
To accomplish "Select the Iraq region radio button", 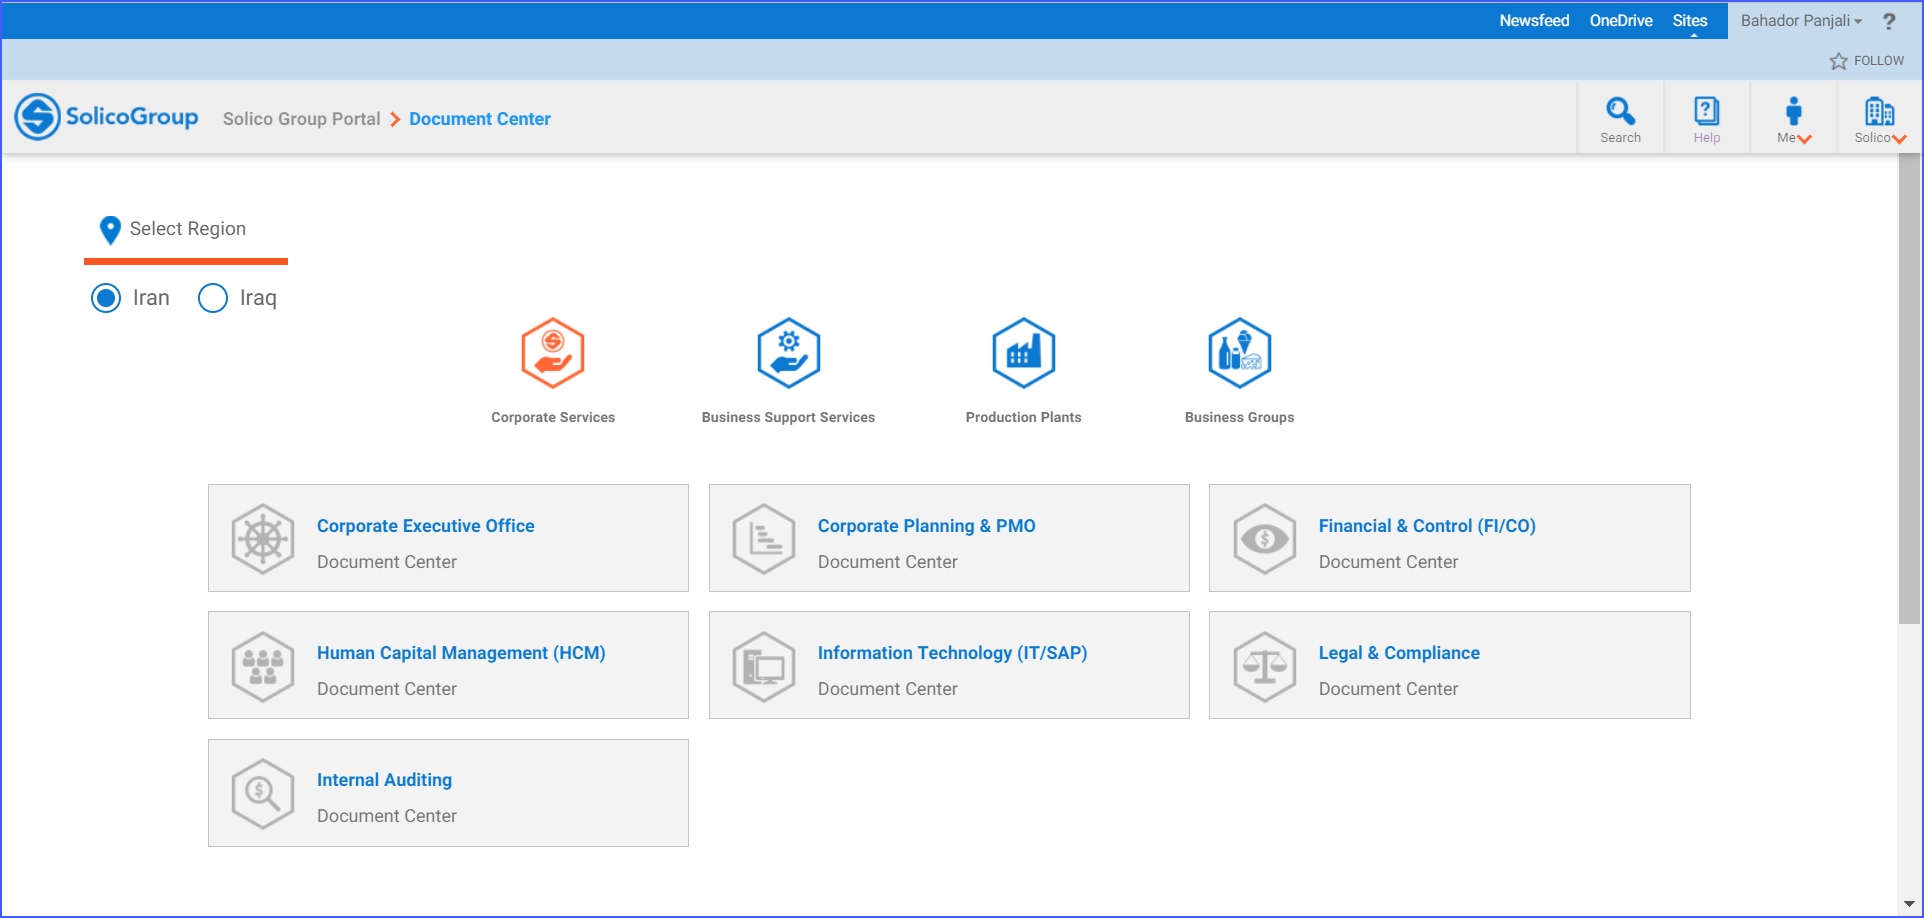I will [213, 298].
